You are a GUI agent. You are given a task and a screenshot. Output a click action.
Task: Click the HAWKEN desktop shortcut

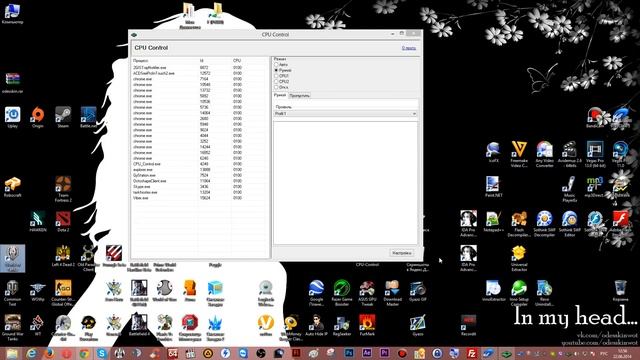coord(38,222)
